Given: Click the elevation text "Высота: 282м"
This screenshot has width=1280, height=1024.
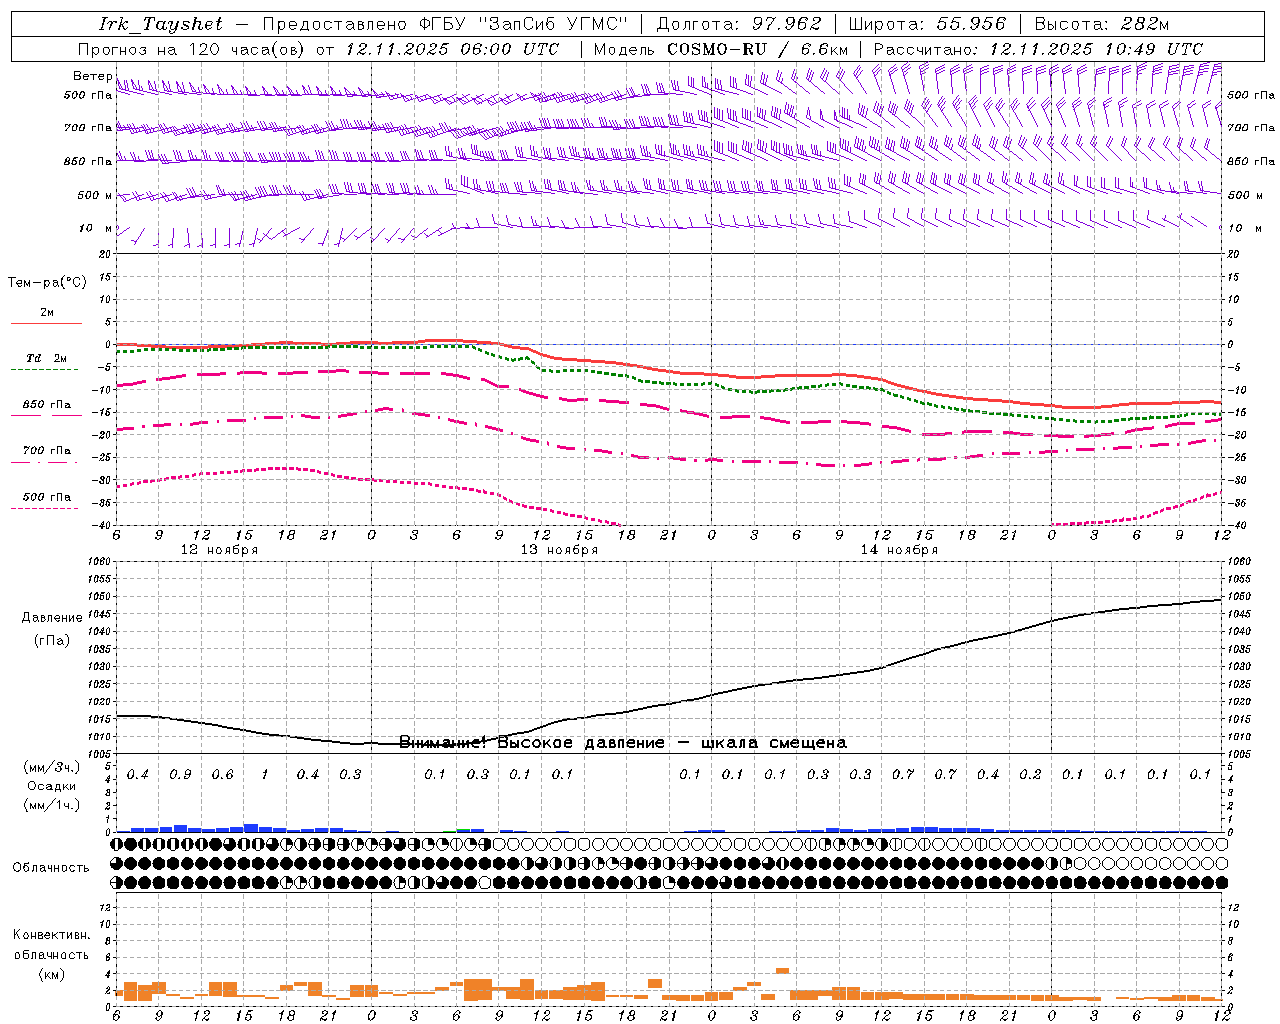Looking at the screenshot, I should 1102,24.
